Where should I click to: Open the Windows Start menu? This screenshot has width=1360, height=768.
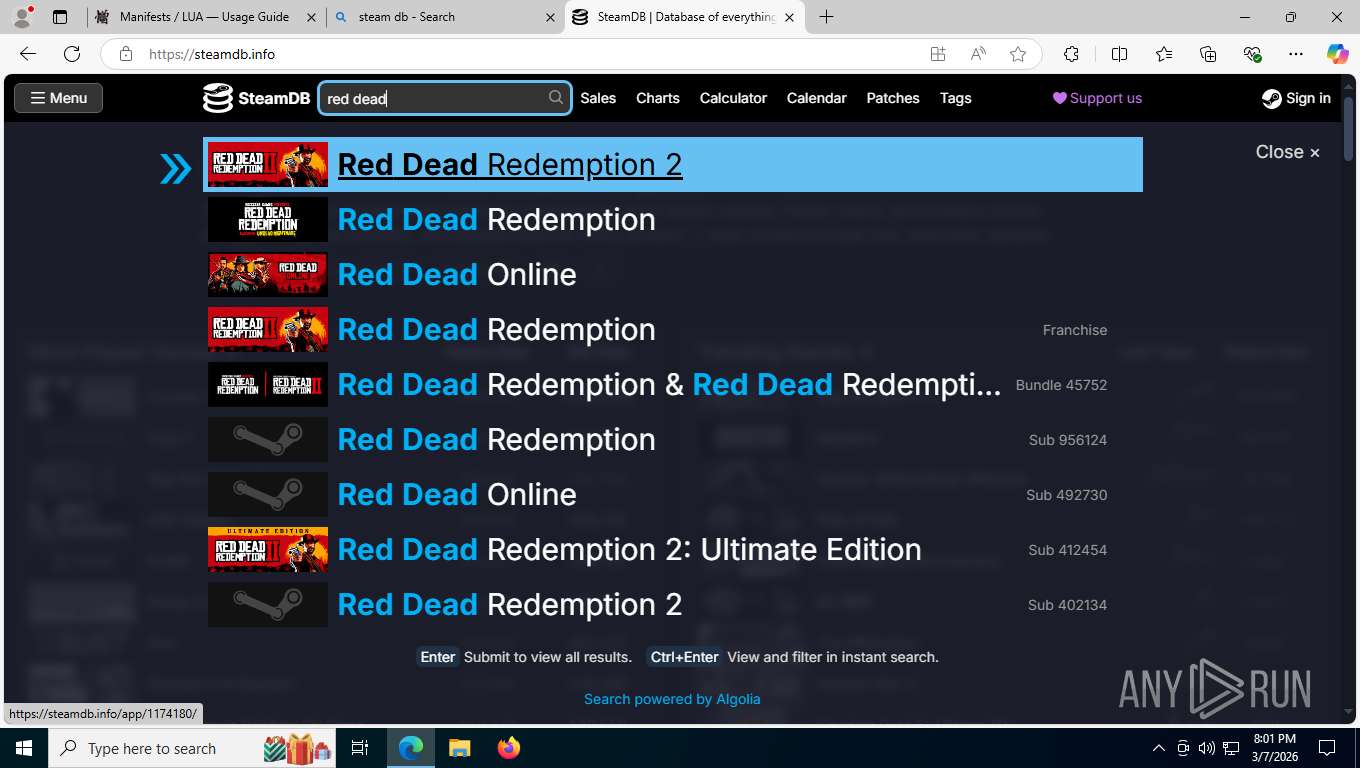(24, 748)
